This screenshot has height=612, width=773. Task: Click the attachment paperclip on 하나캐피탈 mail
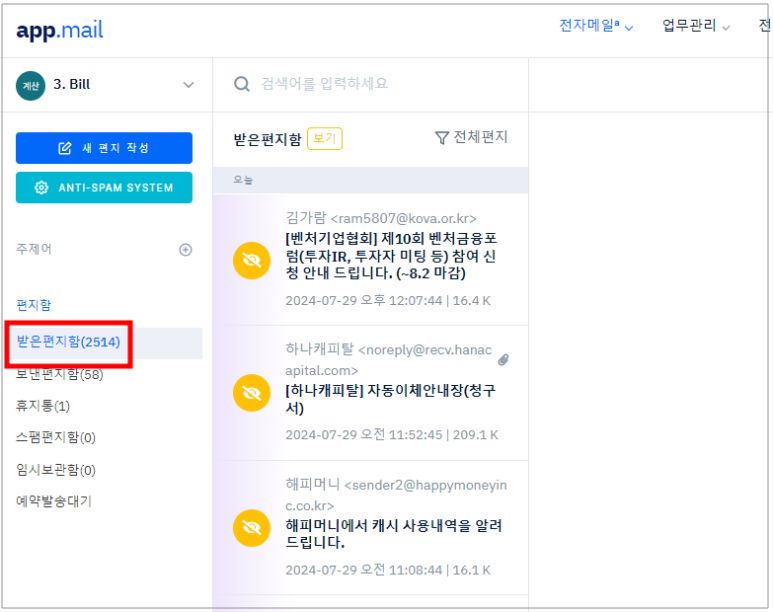pos(503,360)
